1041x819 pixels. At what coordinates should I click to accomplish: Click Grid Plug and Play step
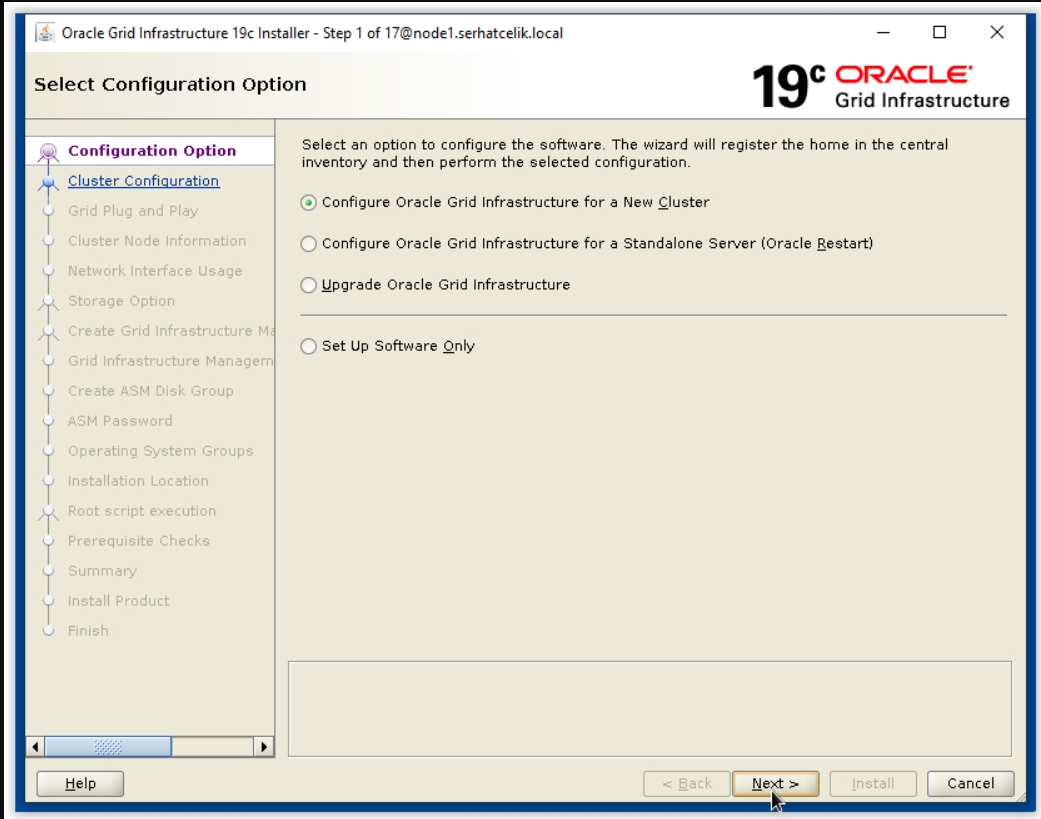coord(133,211)
